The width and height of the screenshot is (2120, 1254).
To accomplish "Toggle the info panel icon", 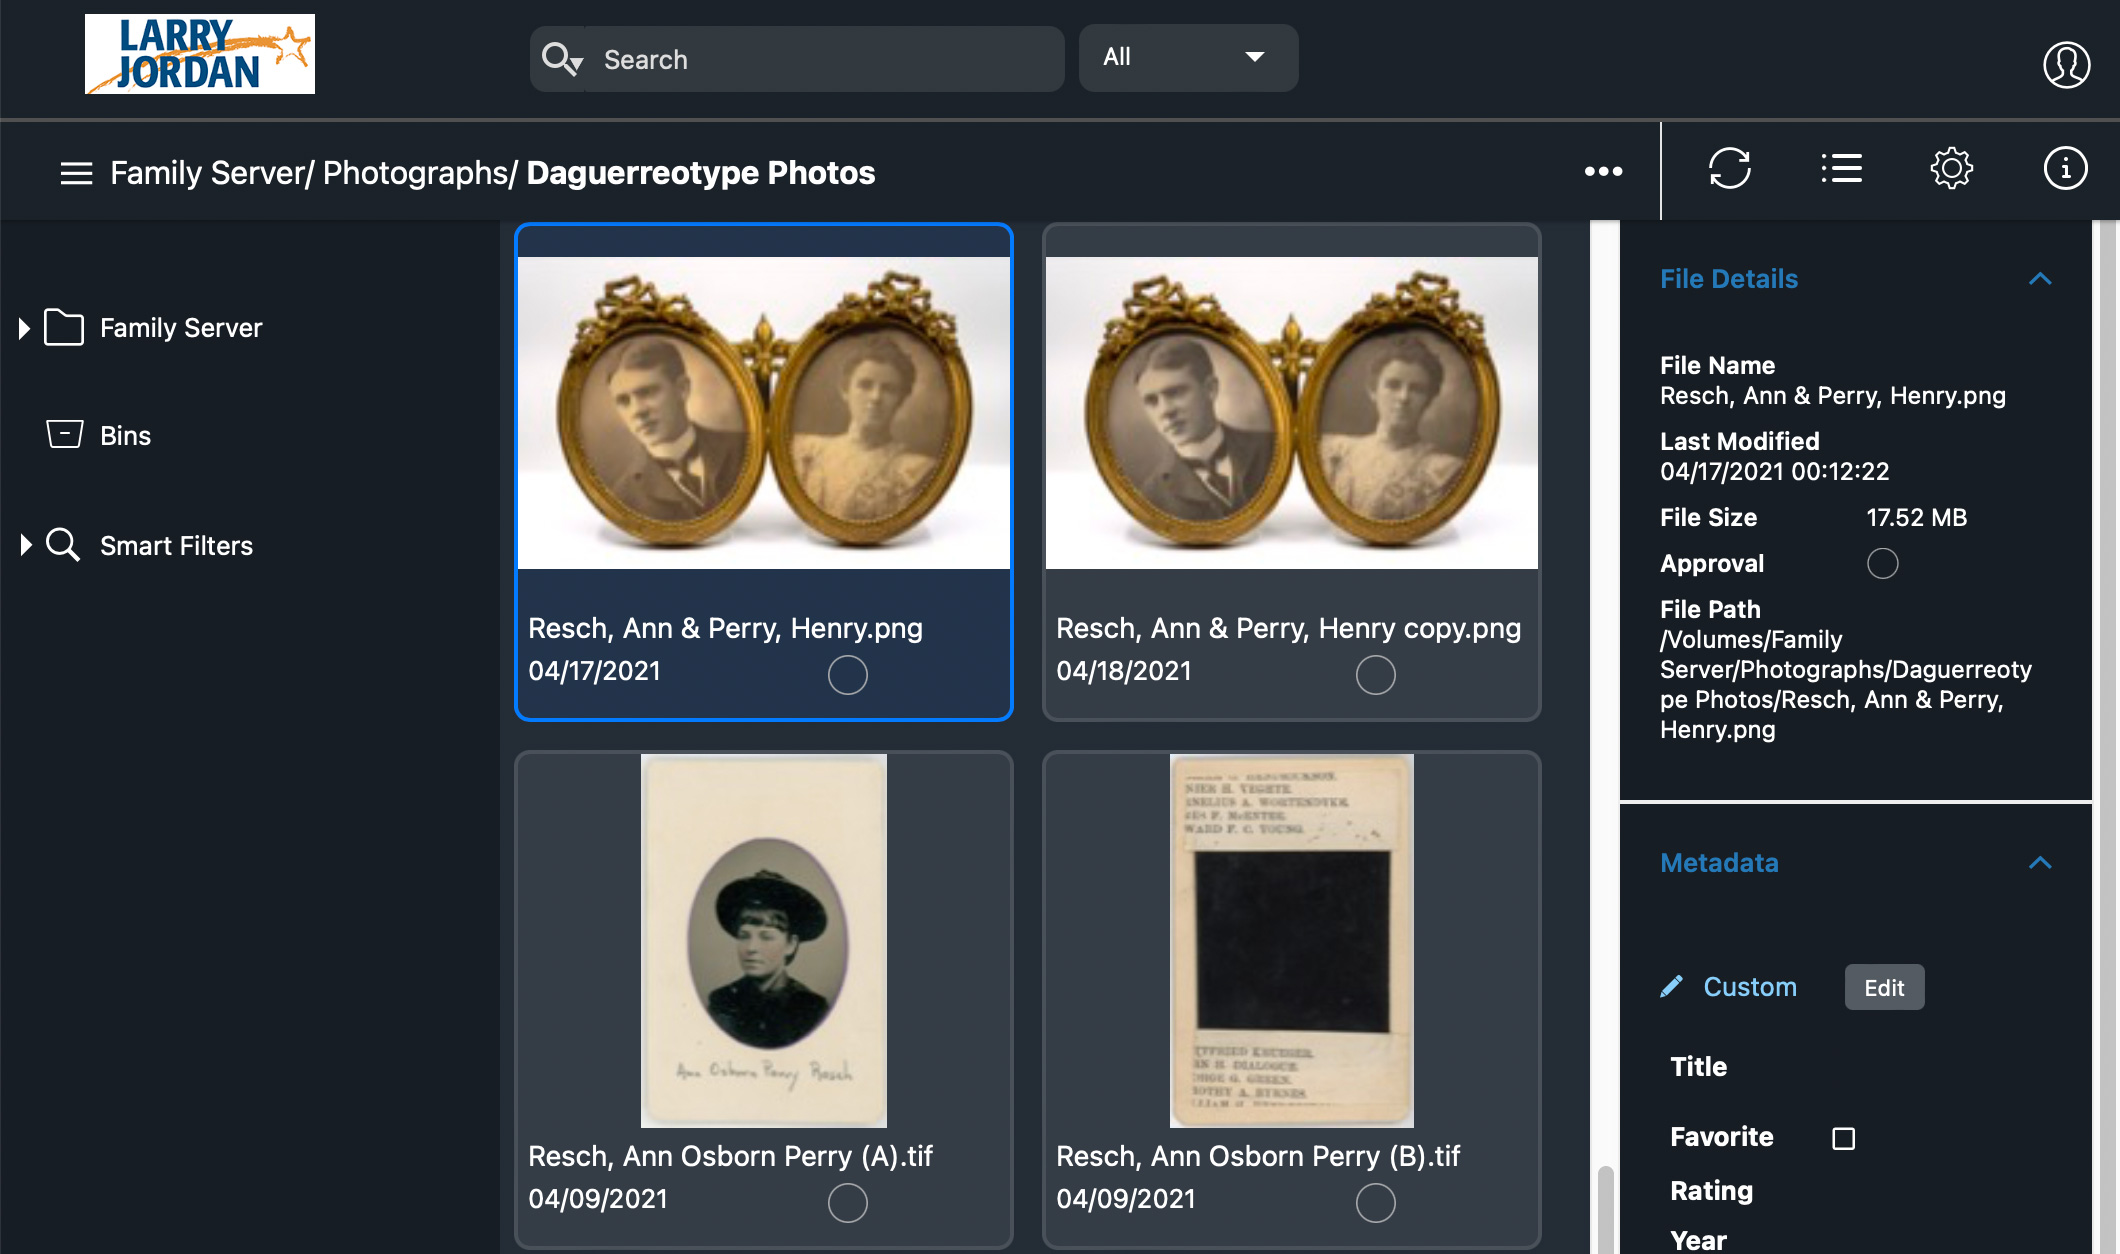I will tap(2065, 168).
